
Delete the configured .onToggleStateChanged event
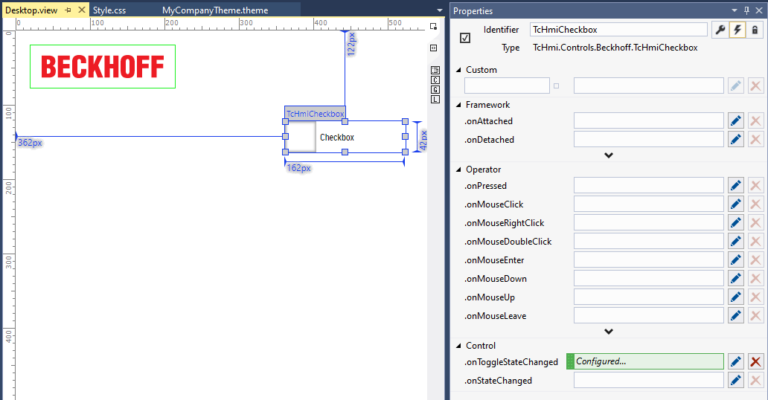(x=756, y=361)
